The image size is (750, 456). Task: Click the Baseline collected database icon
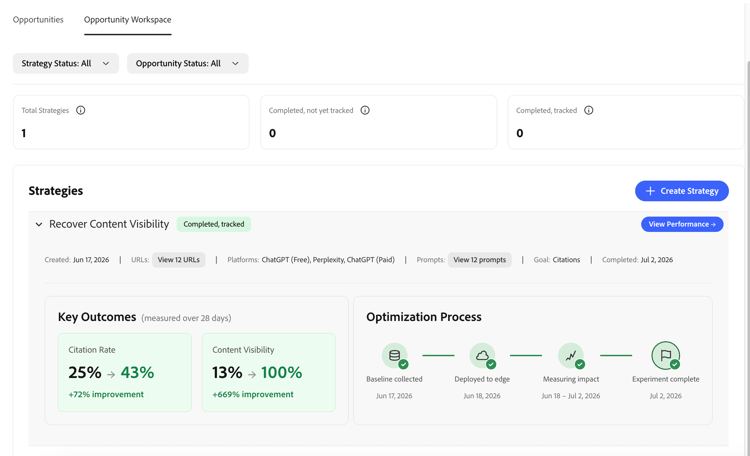point(395,356)
